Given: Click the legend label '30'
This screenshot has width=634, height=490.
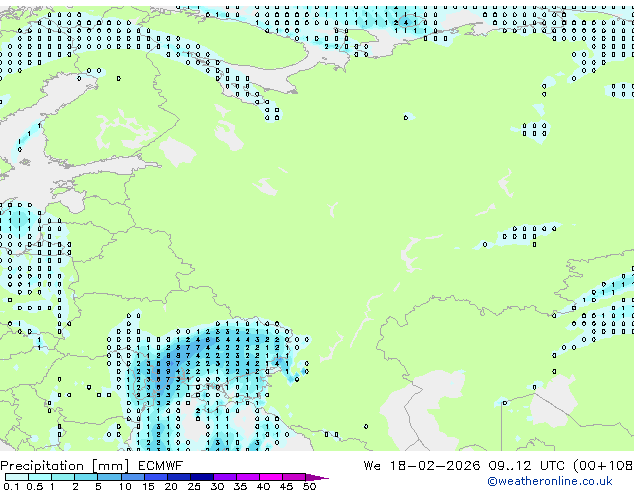Looking at the screenshot, I should [217, 486].
